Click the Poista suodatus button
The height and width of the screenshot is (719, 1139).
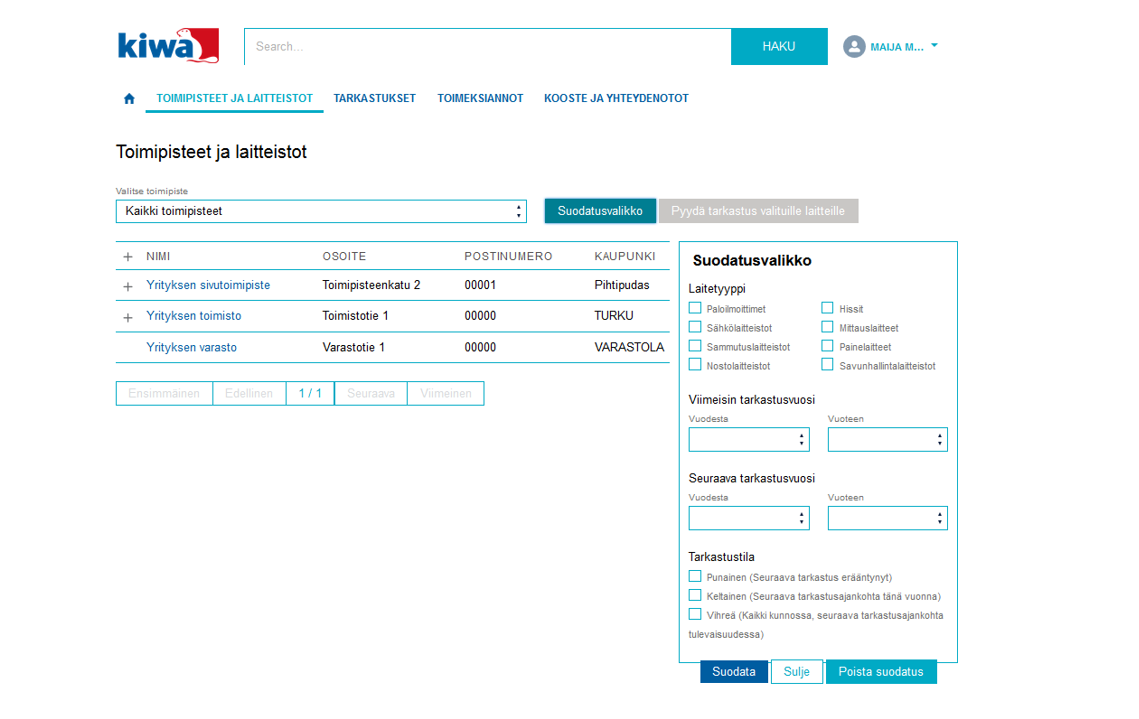pos(881,672)
